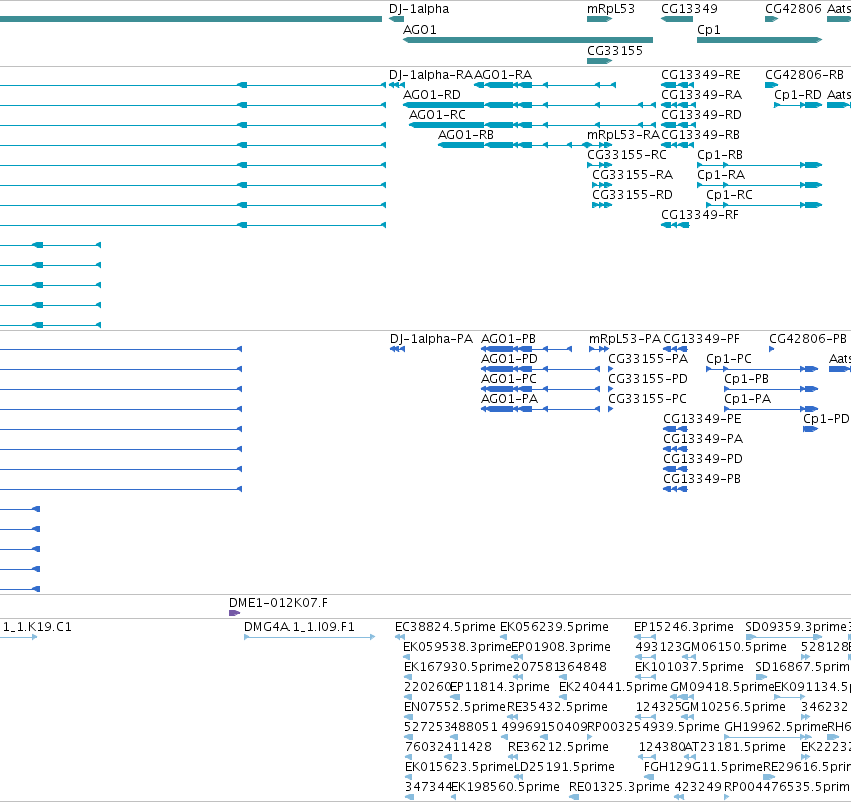Select the EK240441.5prime EST label
Viewport: 851px width, 802px height.
tap(613, 687)
